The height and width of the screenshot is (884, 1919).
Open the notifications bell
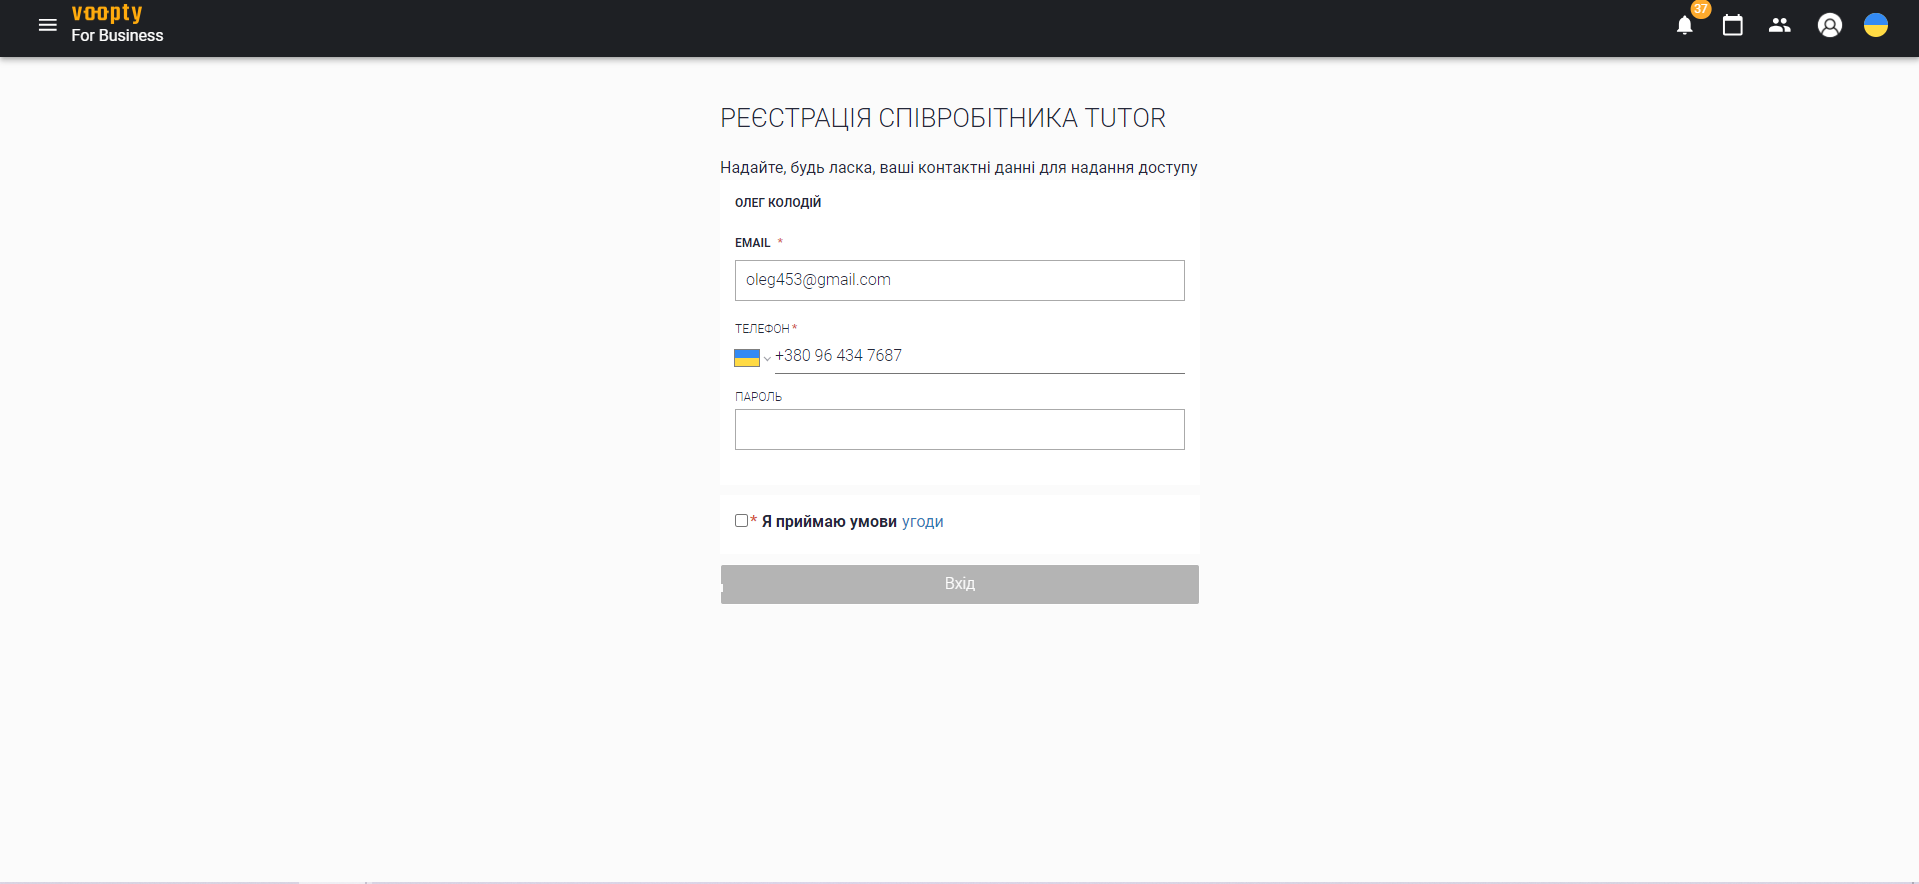coord(1684,26)
